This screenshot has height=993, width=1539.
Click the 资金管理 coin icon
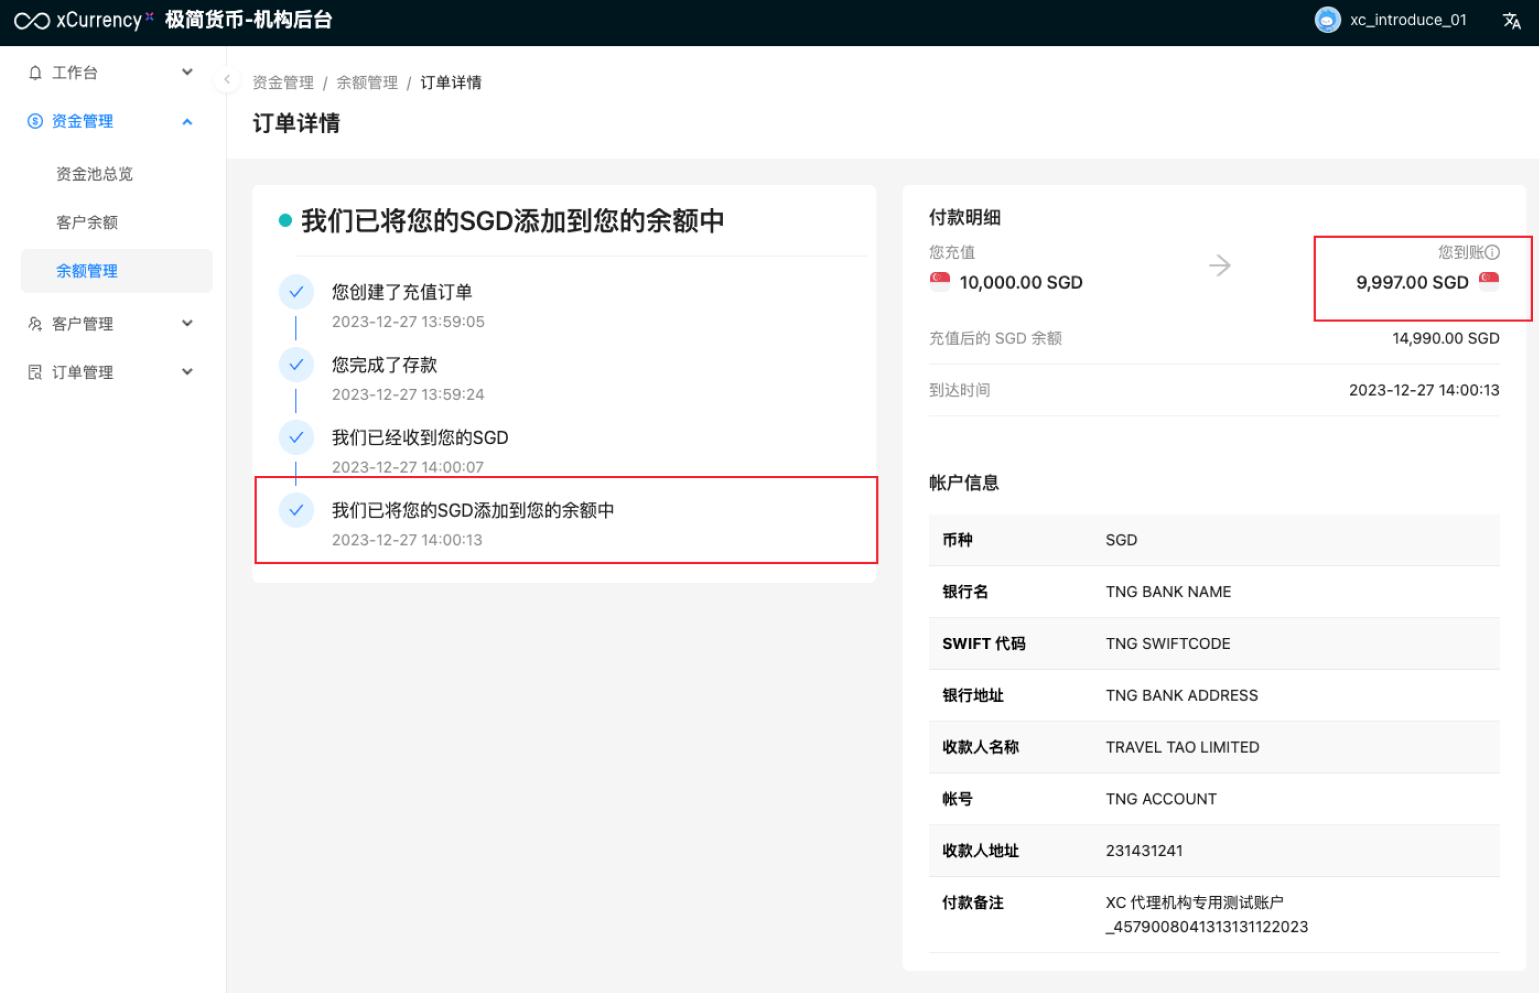tap(35, 121)
